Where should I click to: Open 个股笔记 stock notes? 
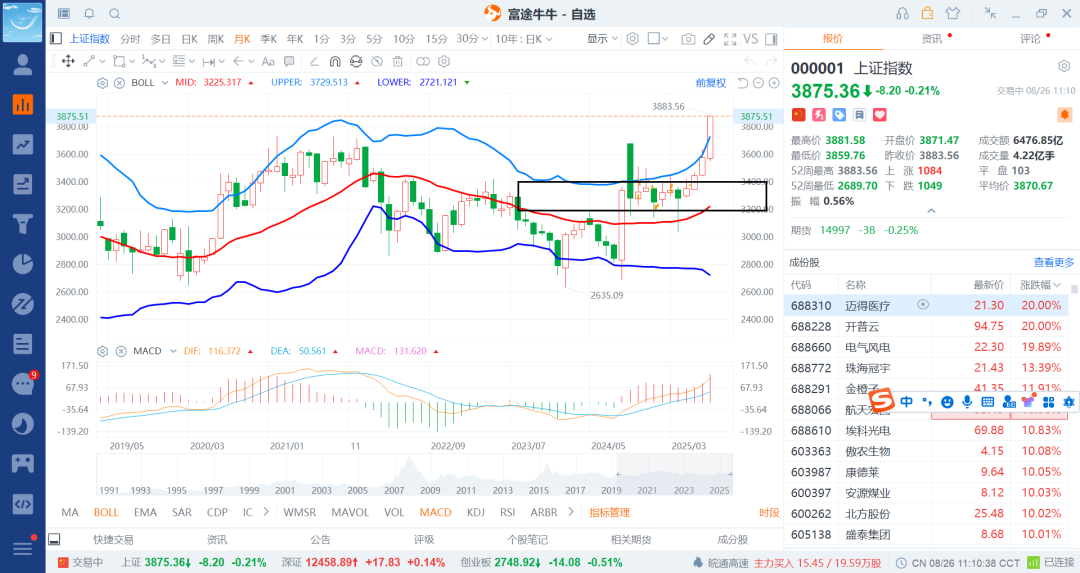pyautogui.click(x=528, y=540)
